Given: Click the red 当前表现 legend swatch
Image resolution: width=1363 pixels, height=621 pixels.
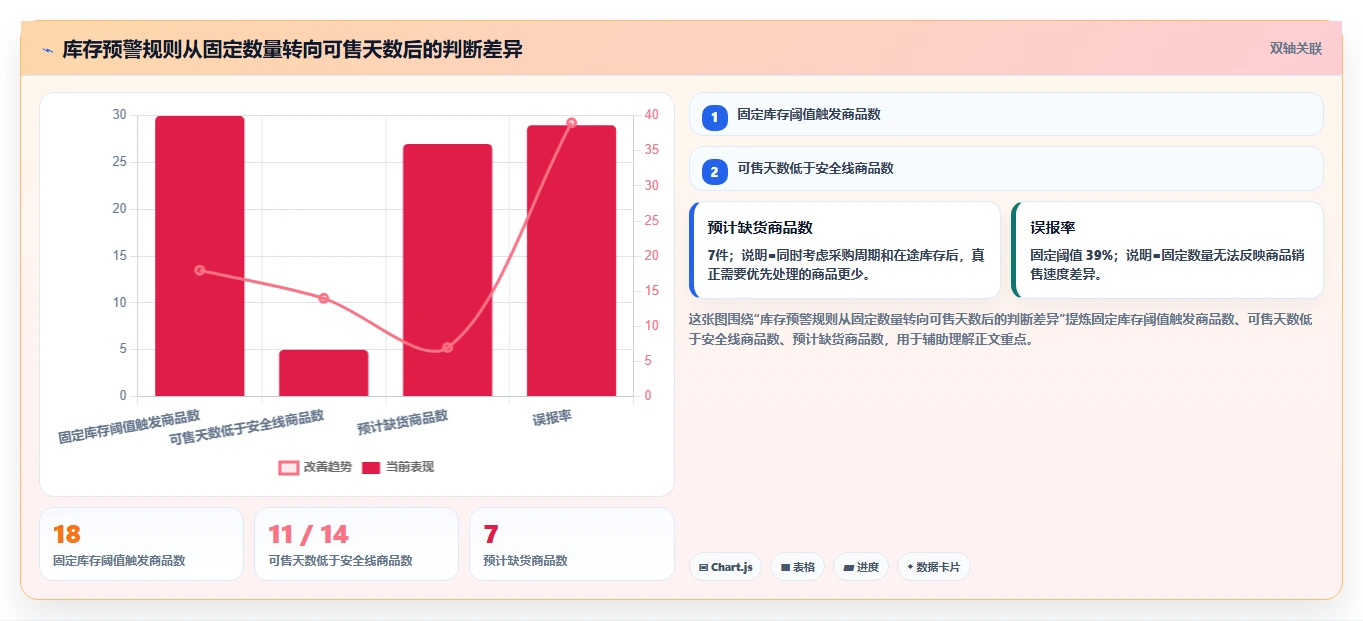Looking at the screenshot, I should 371,467.
